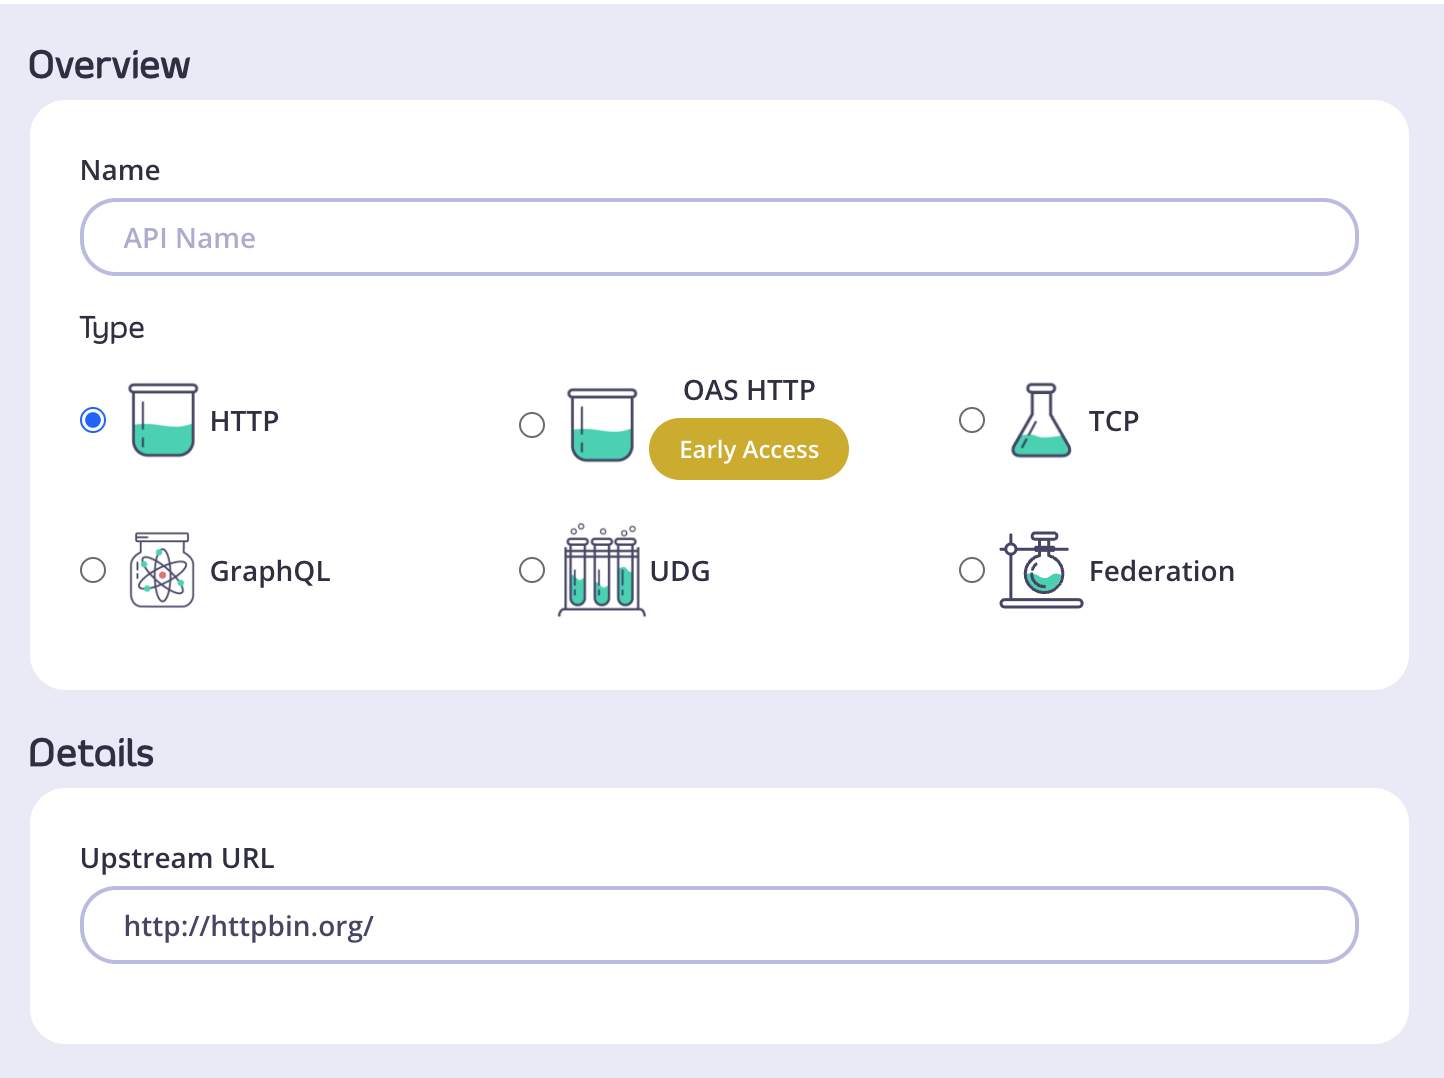1444x1078 pixels.
Task: Click the UDG test tubes icon
Action: [x=601, y=570]
